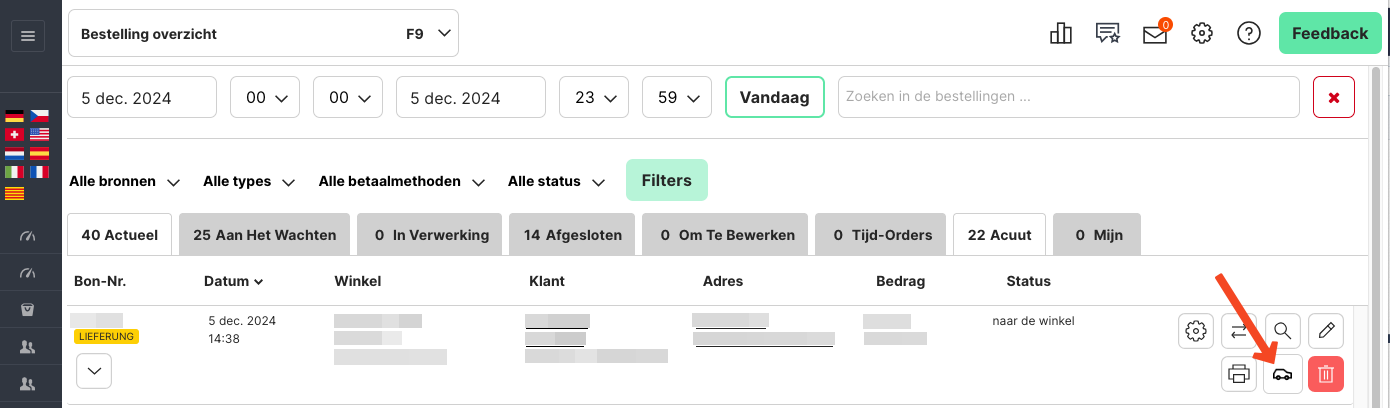Open the mail inbox icon with badge
Screen dimensions: 1390x408
[1155, 34]
